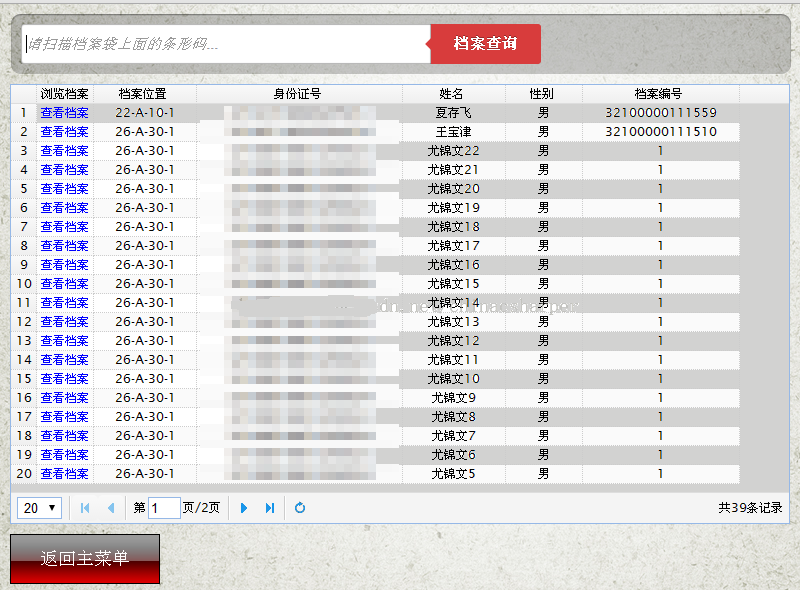
Task: Open 查看档案 link for 尤锦文15
Action: [x=64, y=283]
